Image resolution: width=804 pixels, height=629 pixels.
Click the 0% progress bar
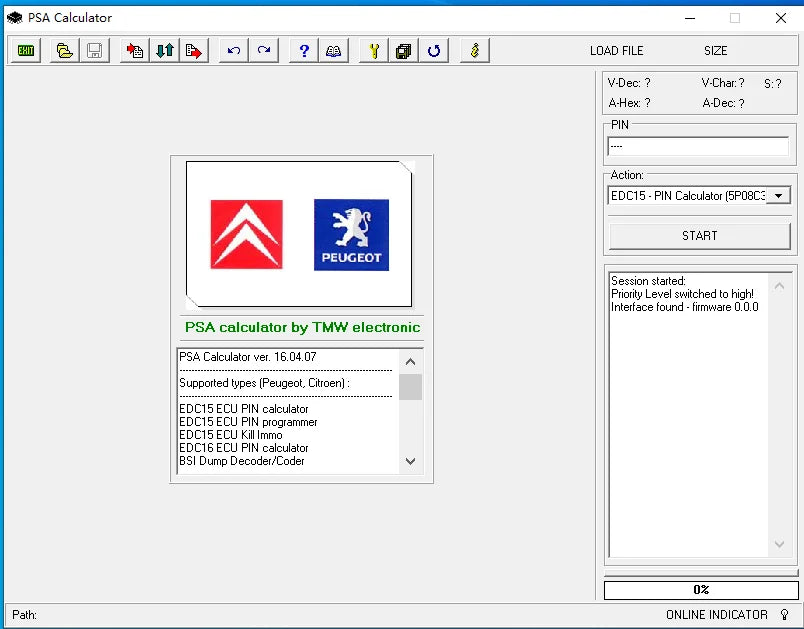point(701,590)
